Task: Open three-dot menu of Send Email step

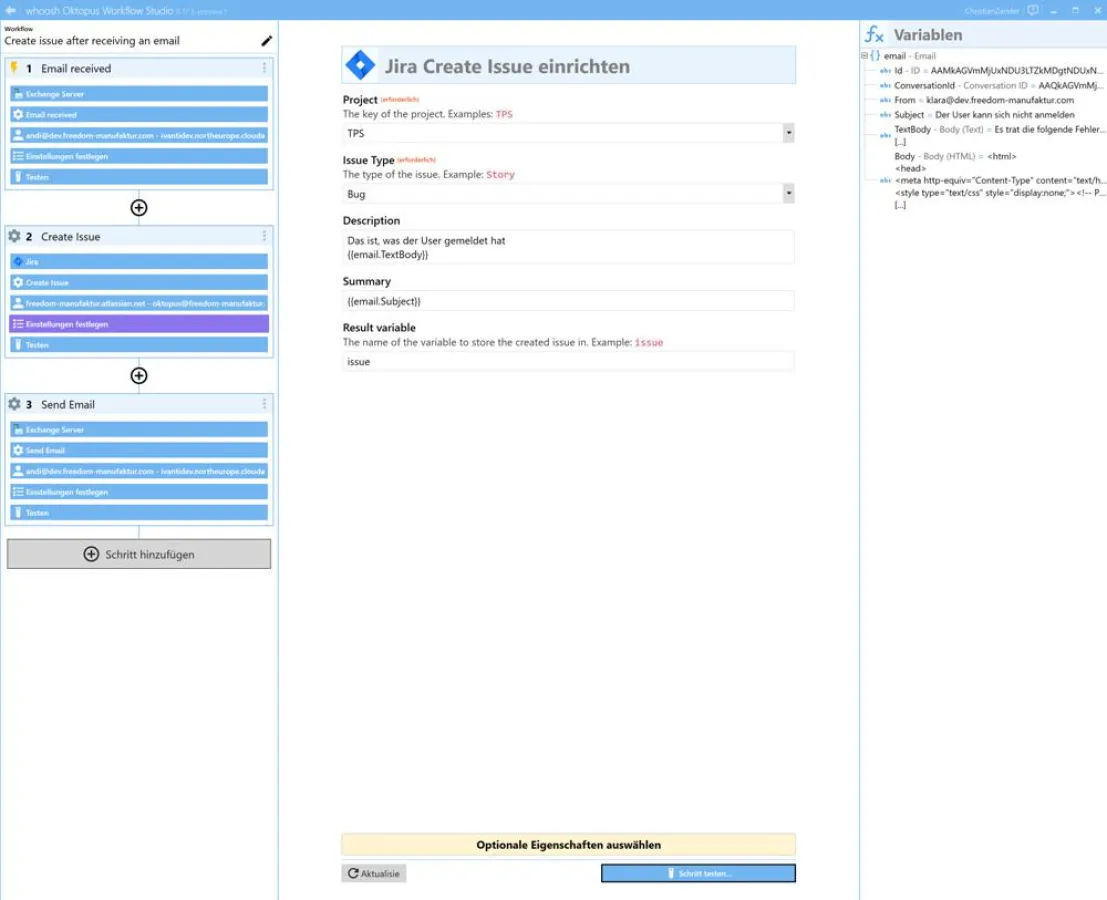Action: pos(265,405)
